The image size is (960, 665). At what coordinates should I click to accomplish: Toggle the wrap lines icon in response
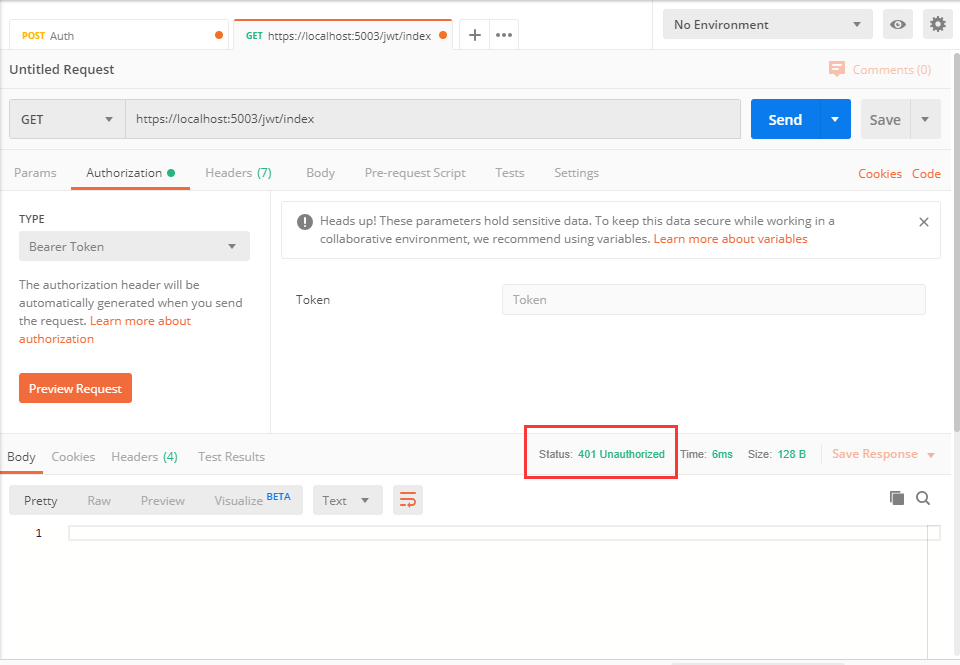click(x=407, y=500)
